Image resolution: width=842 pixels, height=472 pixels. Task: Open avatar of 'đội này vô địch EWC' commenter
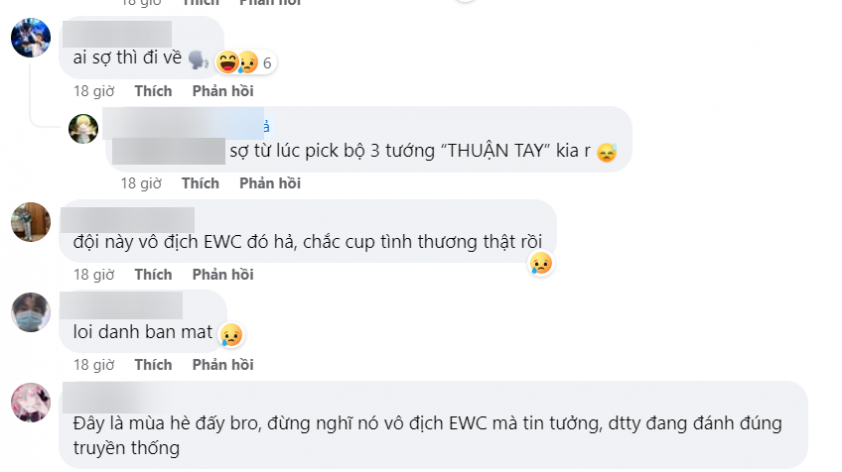(x=31, y=222)
